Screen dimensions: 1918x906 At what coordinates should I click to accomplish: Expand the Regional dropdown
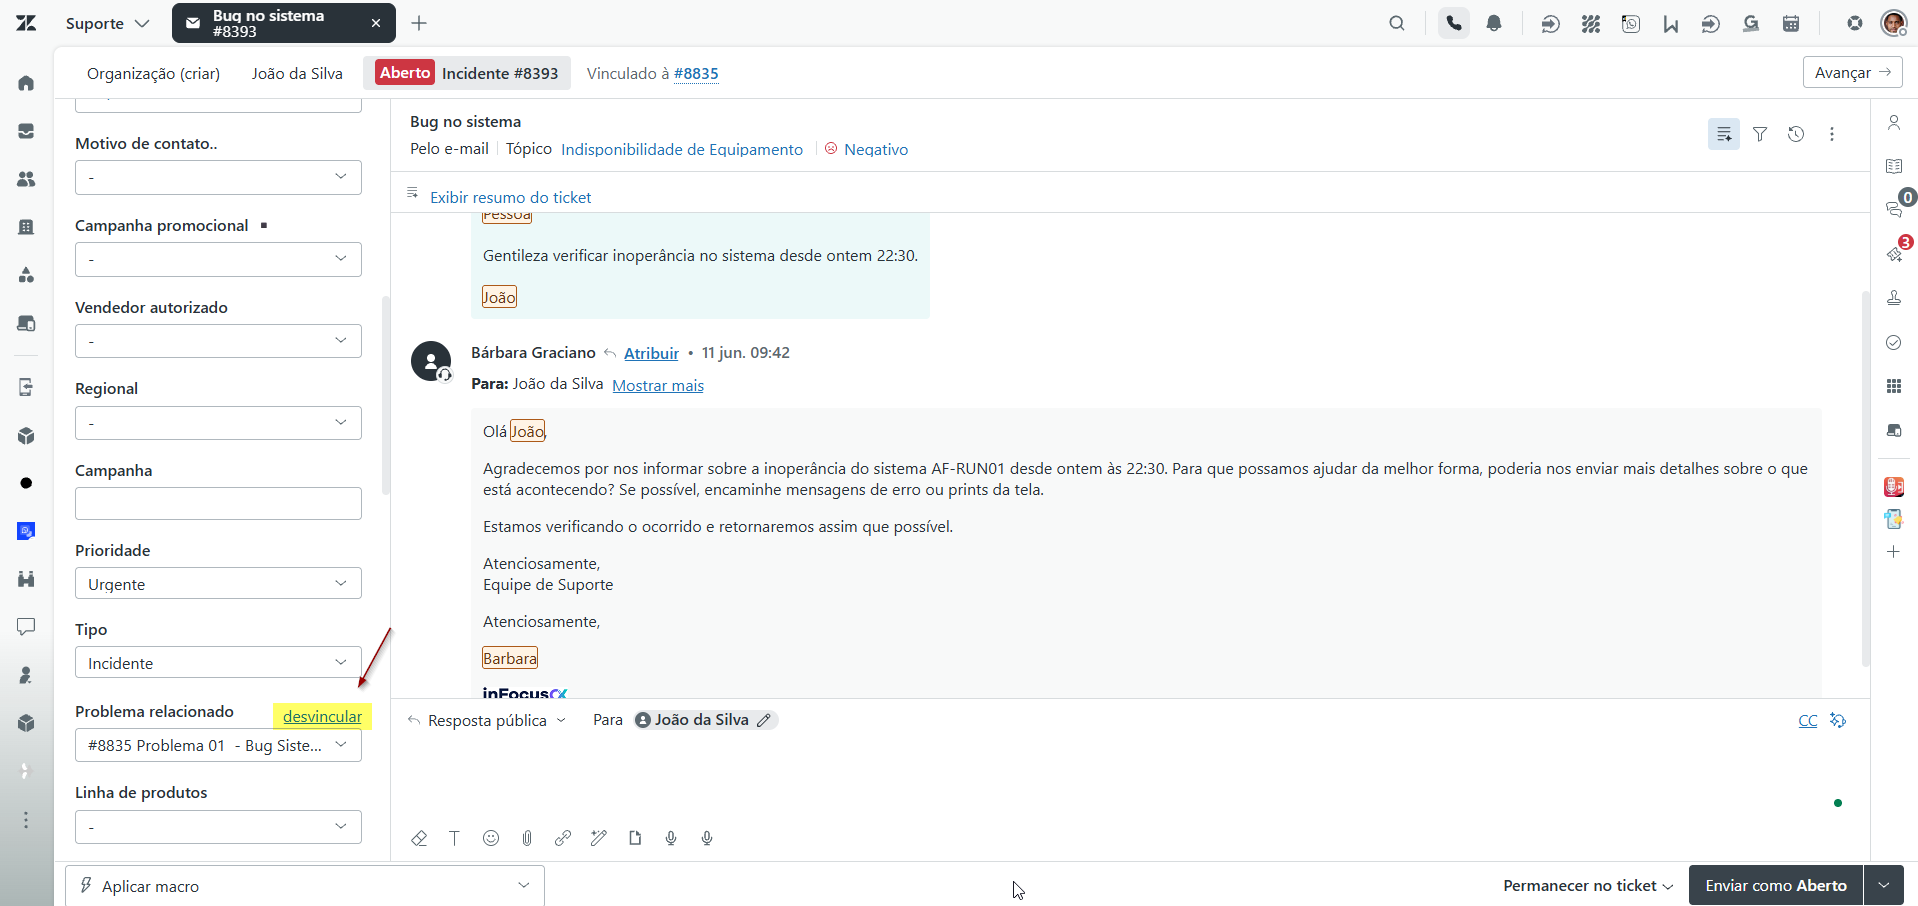(x=218, y=423)
